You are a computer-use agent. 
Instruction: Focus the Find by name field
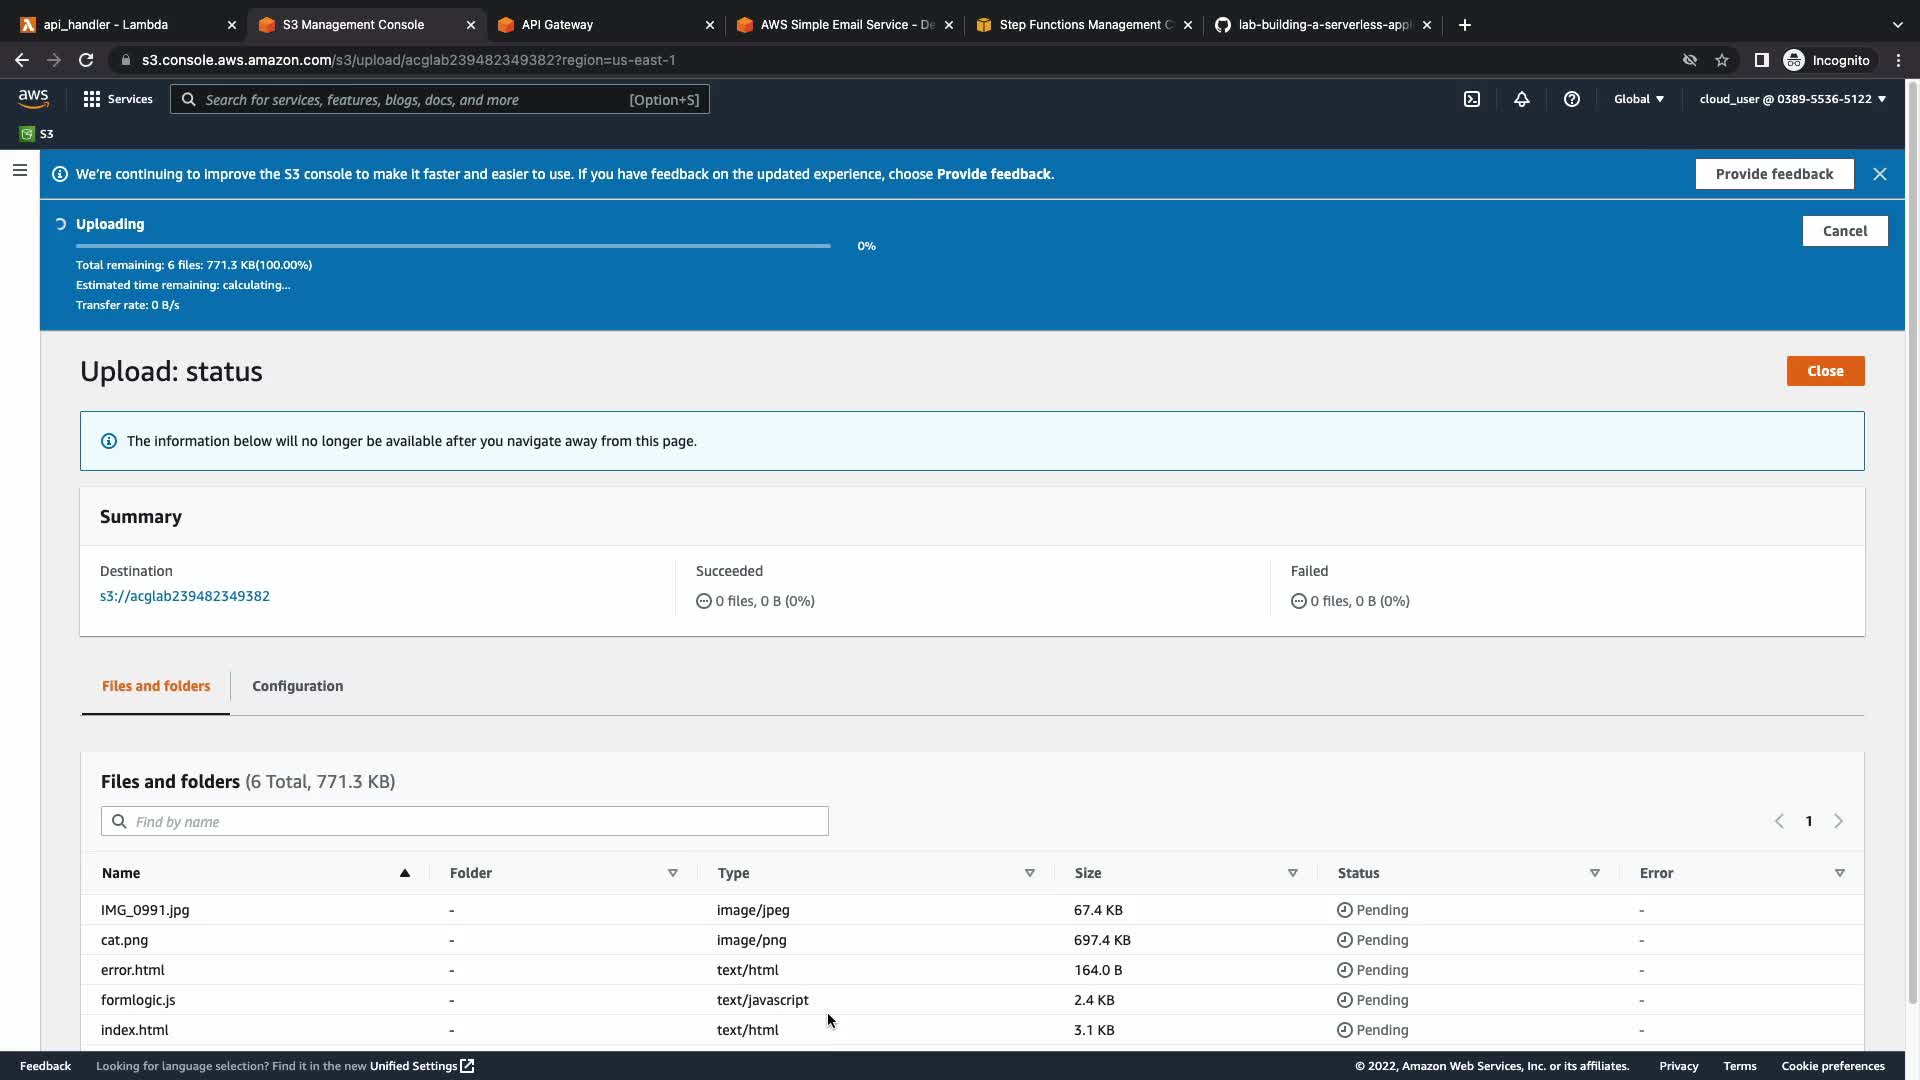(465, 821)
